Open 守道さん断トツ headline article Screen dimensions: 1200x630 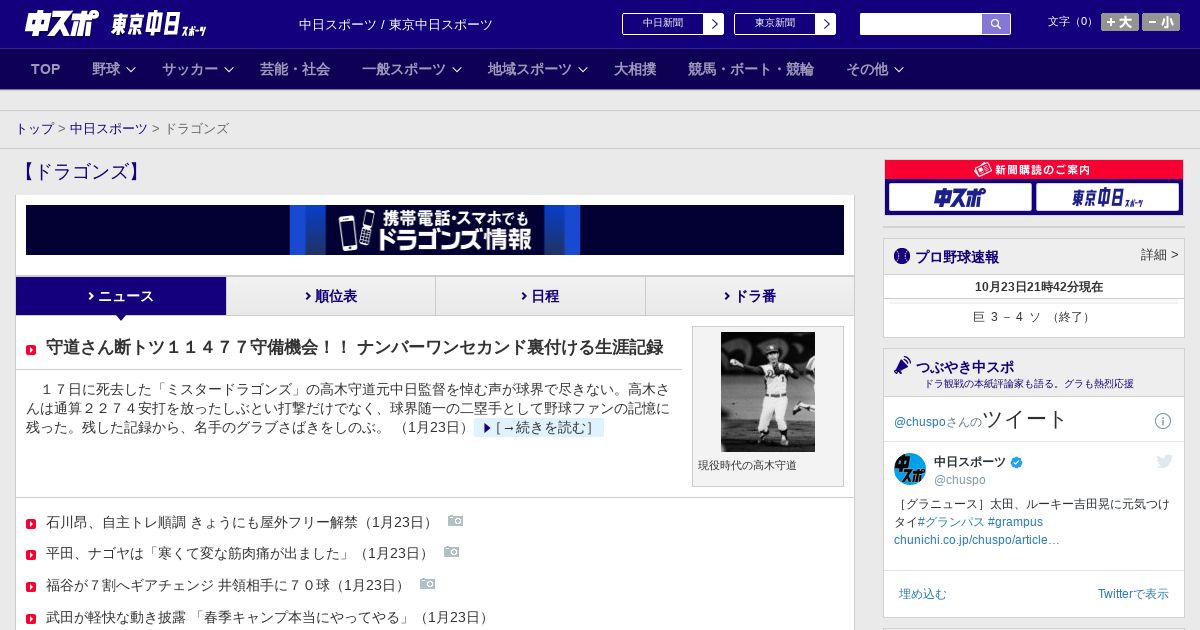pyautogui.click(x=355, y=348)
